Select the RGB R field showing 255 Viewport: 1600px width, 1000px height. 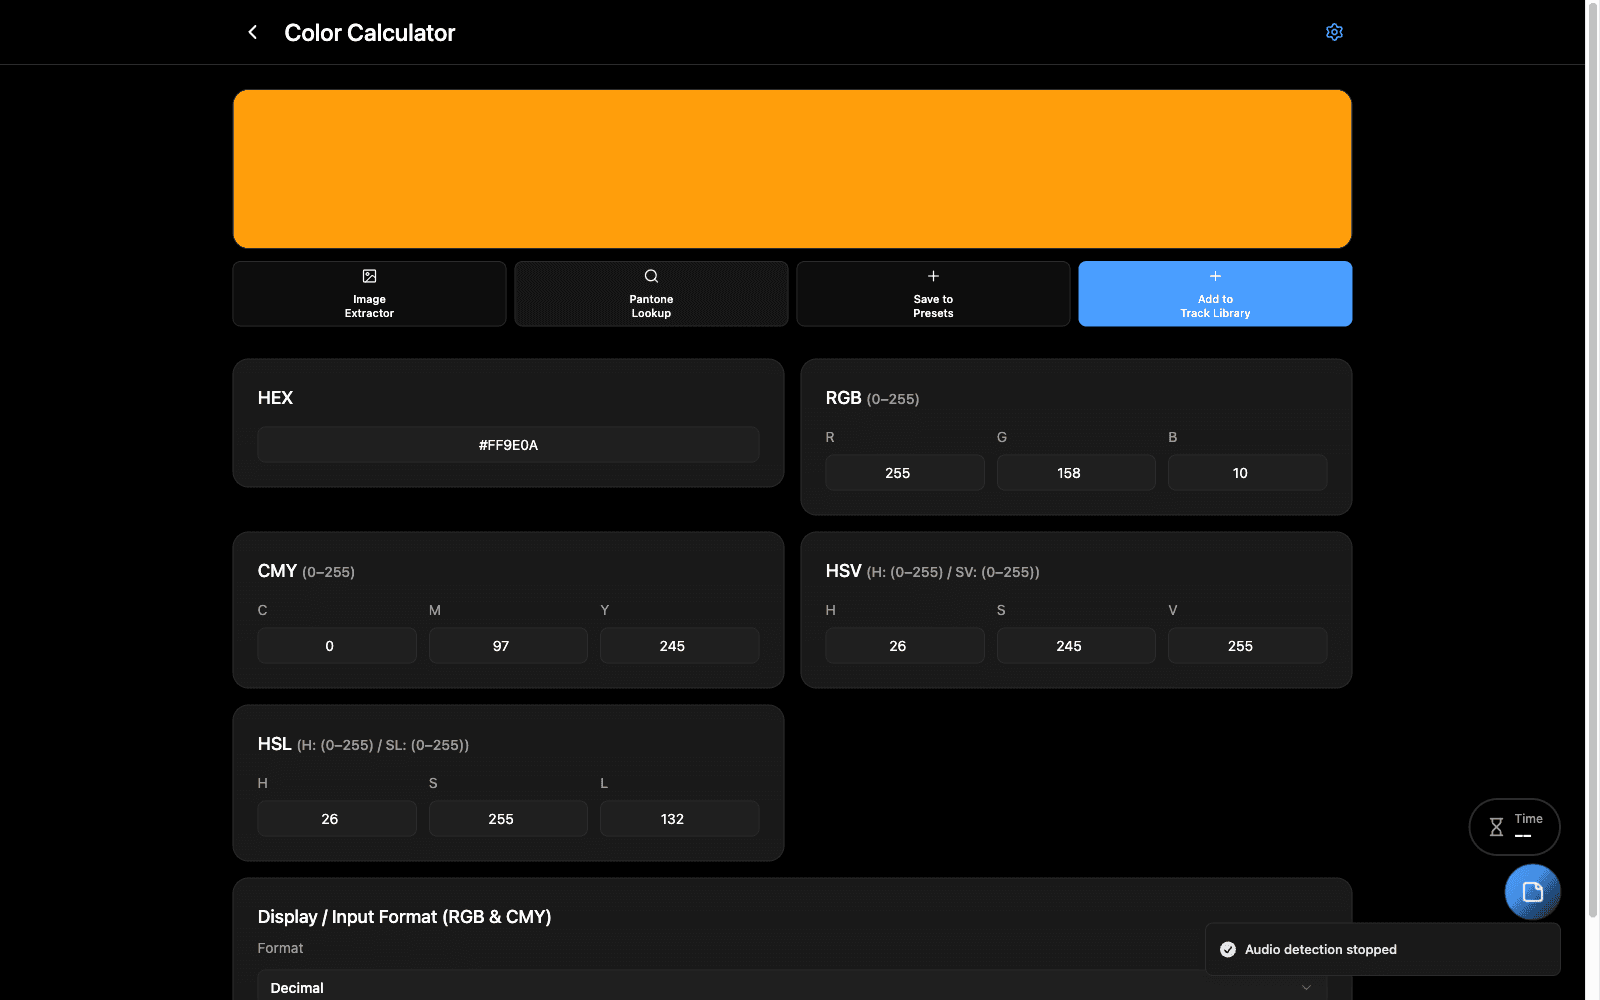coord(905,473)
